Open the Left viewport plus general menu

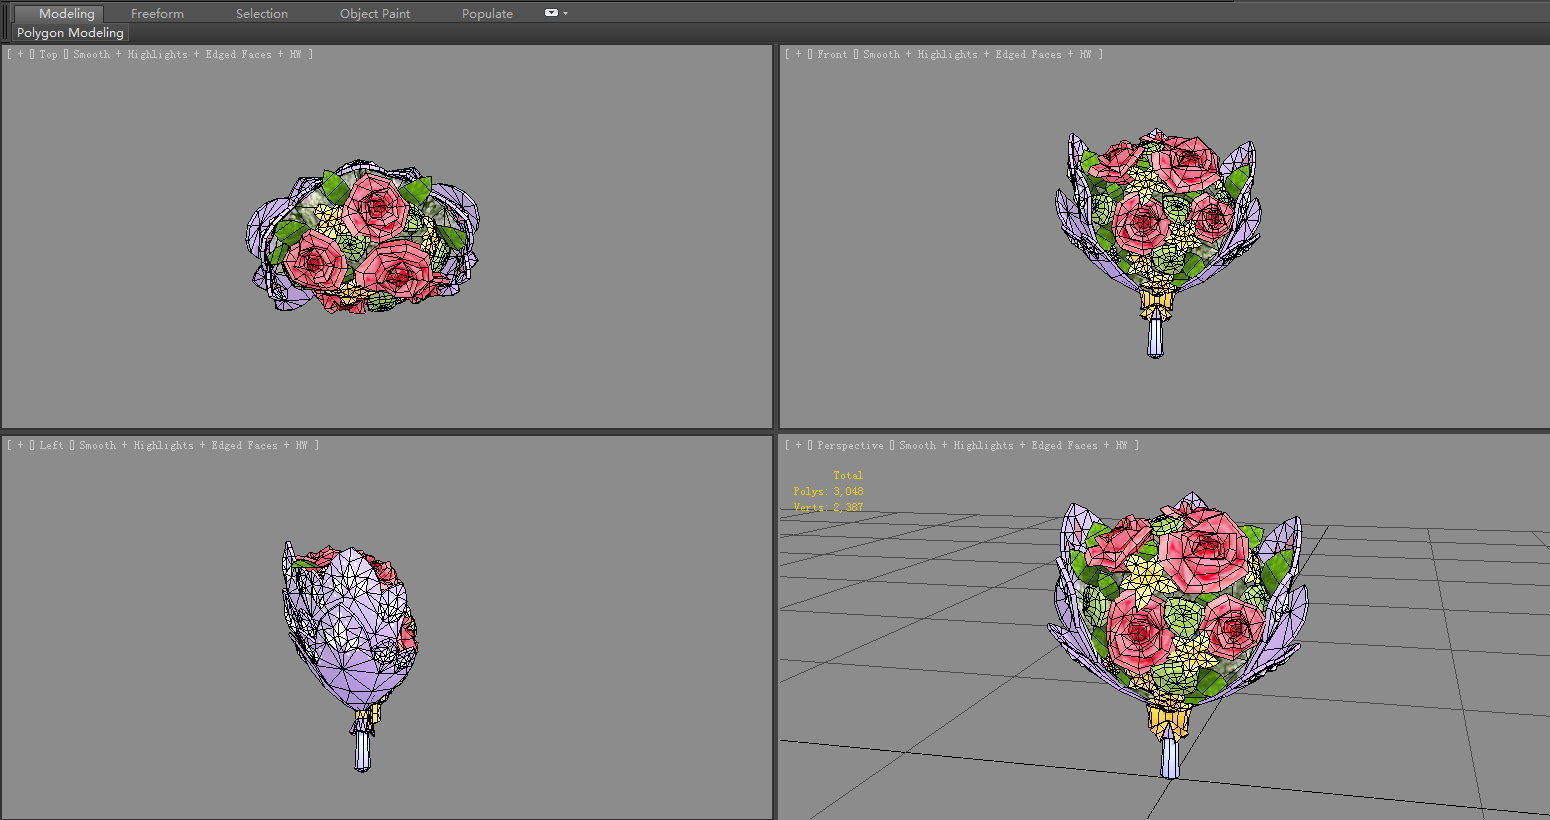coord(20,445)
